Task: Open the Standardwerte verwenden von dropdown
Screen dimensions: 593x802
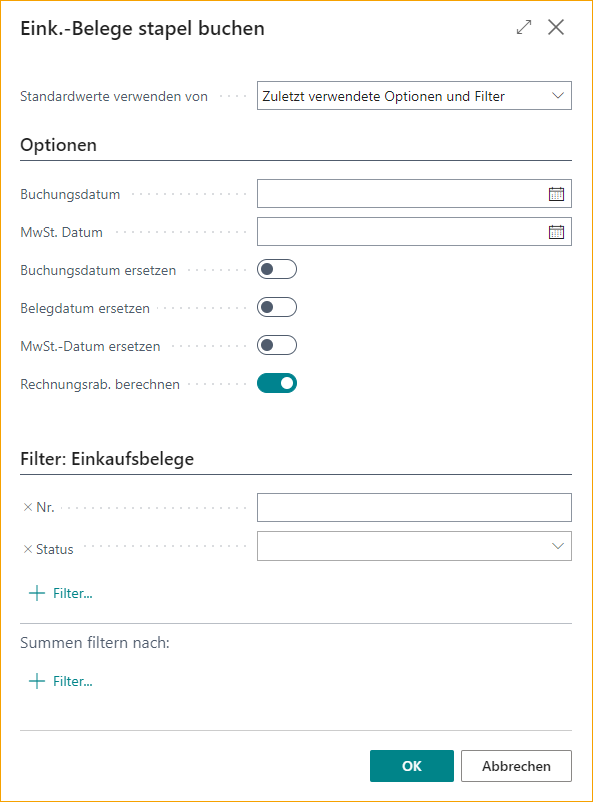Action: click(x=560, y=95)
